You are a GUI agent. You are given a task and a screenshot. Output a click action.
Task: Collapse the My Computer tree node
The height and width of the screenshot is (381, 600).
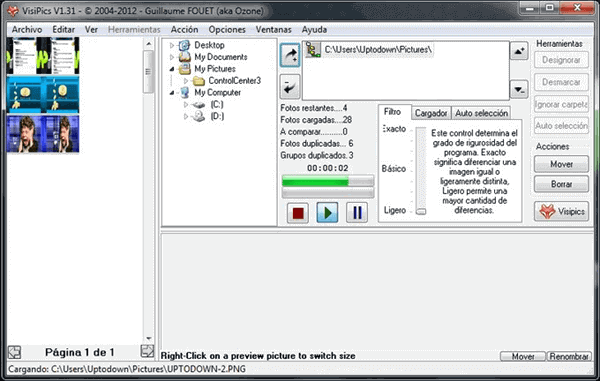point(172,93)
